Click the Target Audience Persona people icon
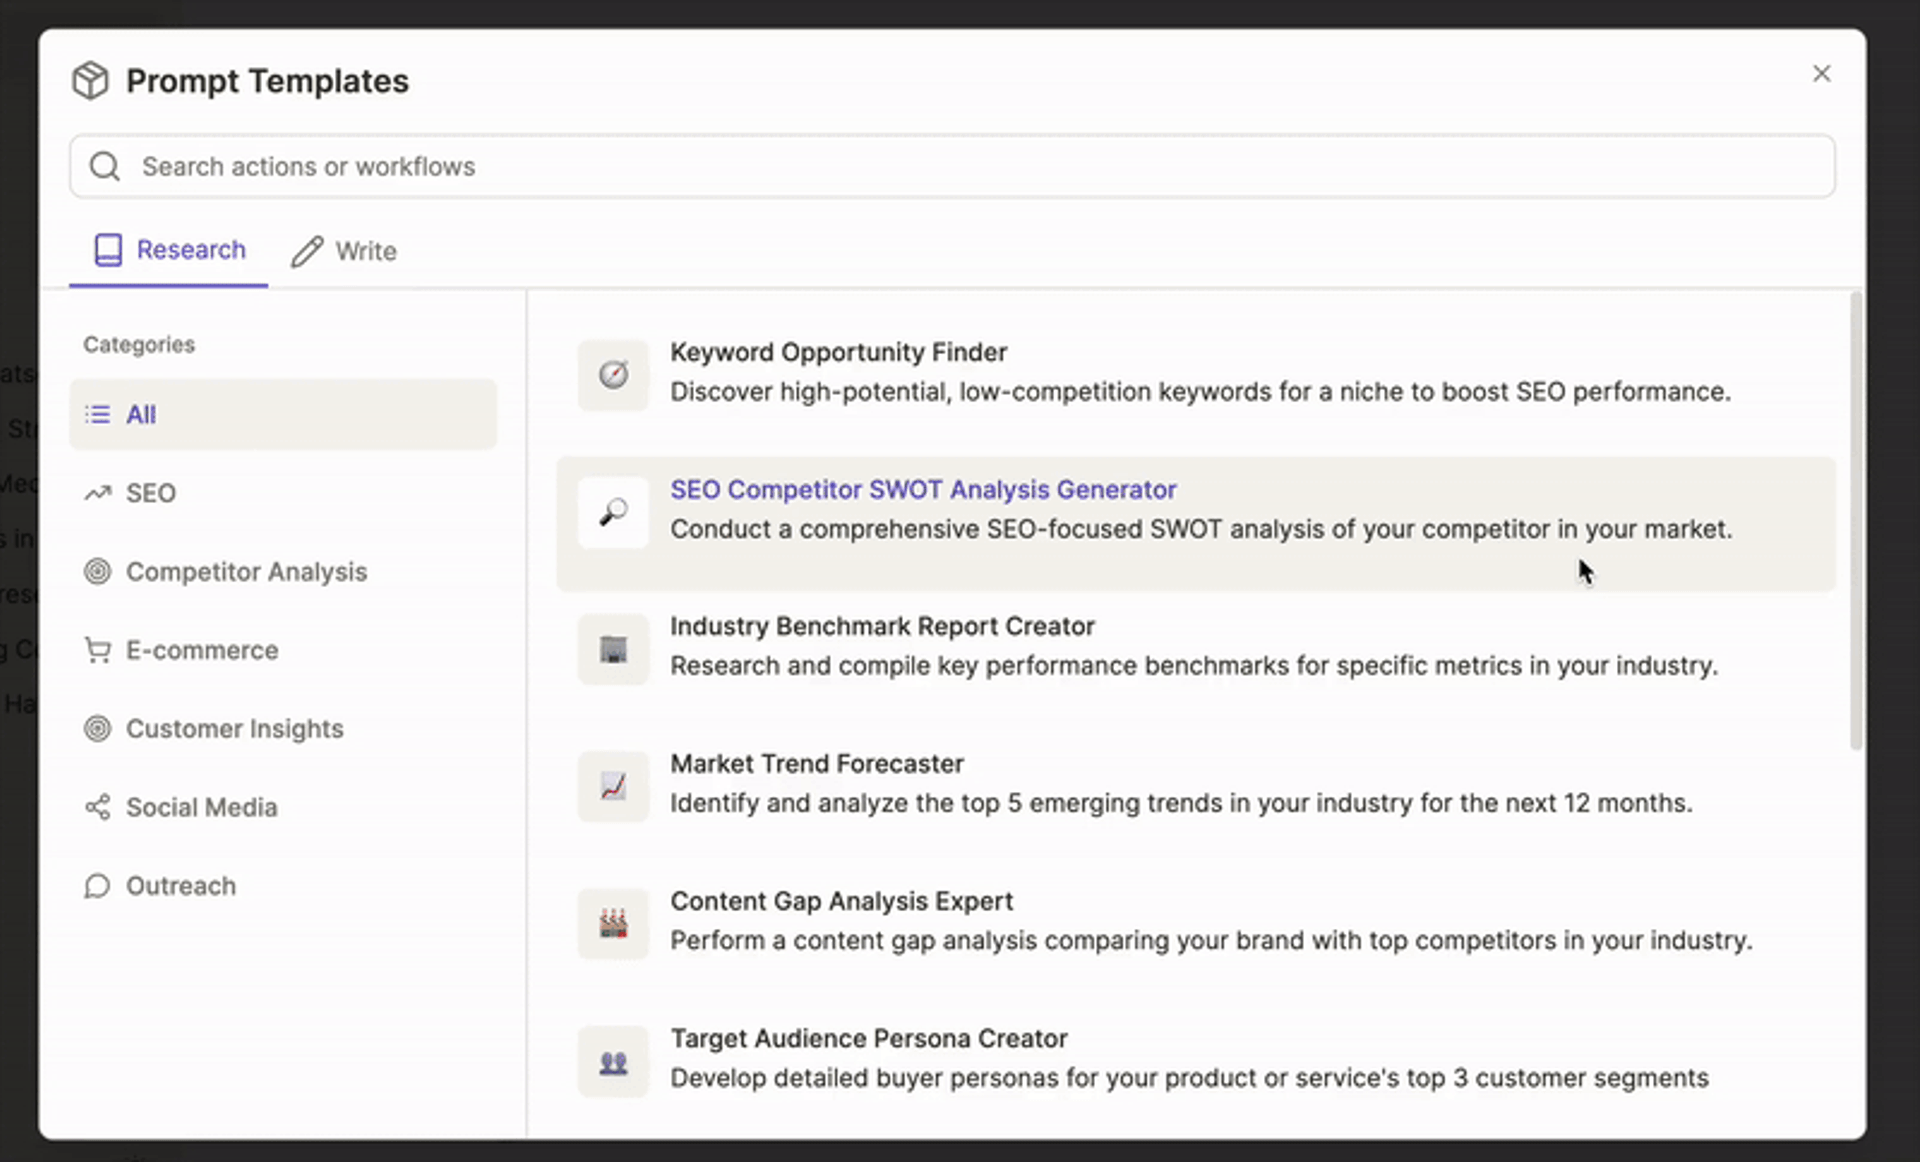1920x1162 pixels. point(613,1061)
